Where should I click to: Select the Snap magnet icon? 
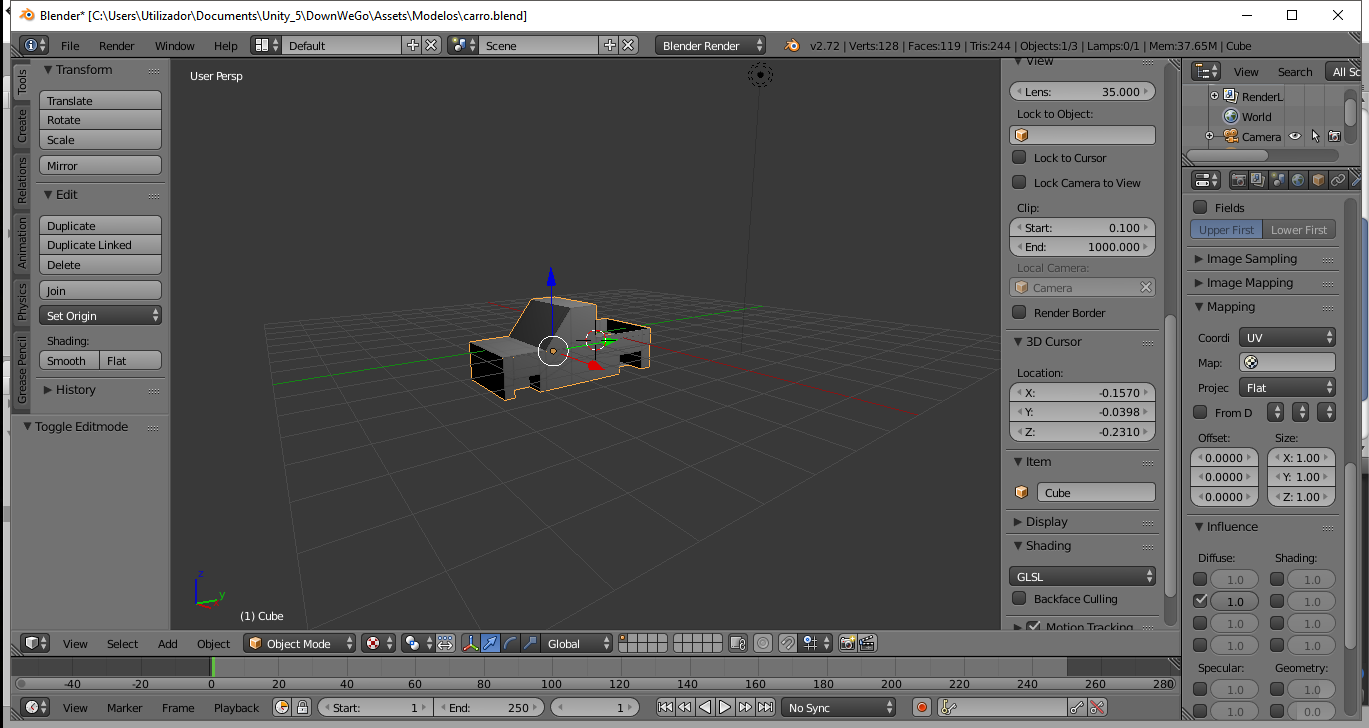point(789,643)
